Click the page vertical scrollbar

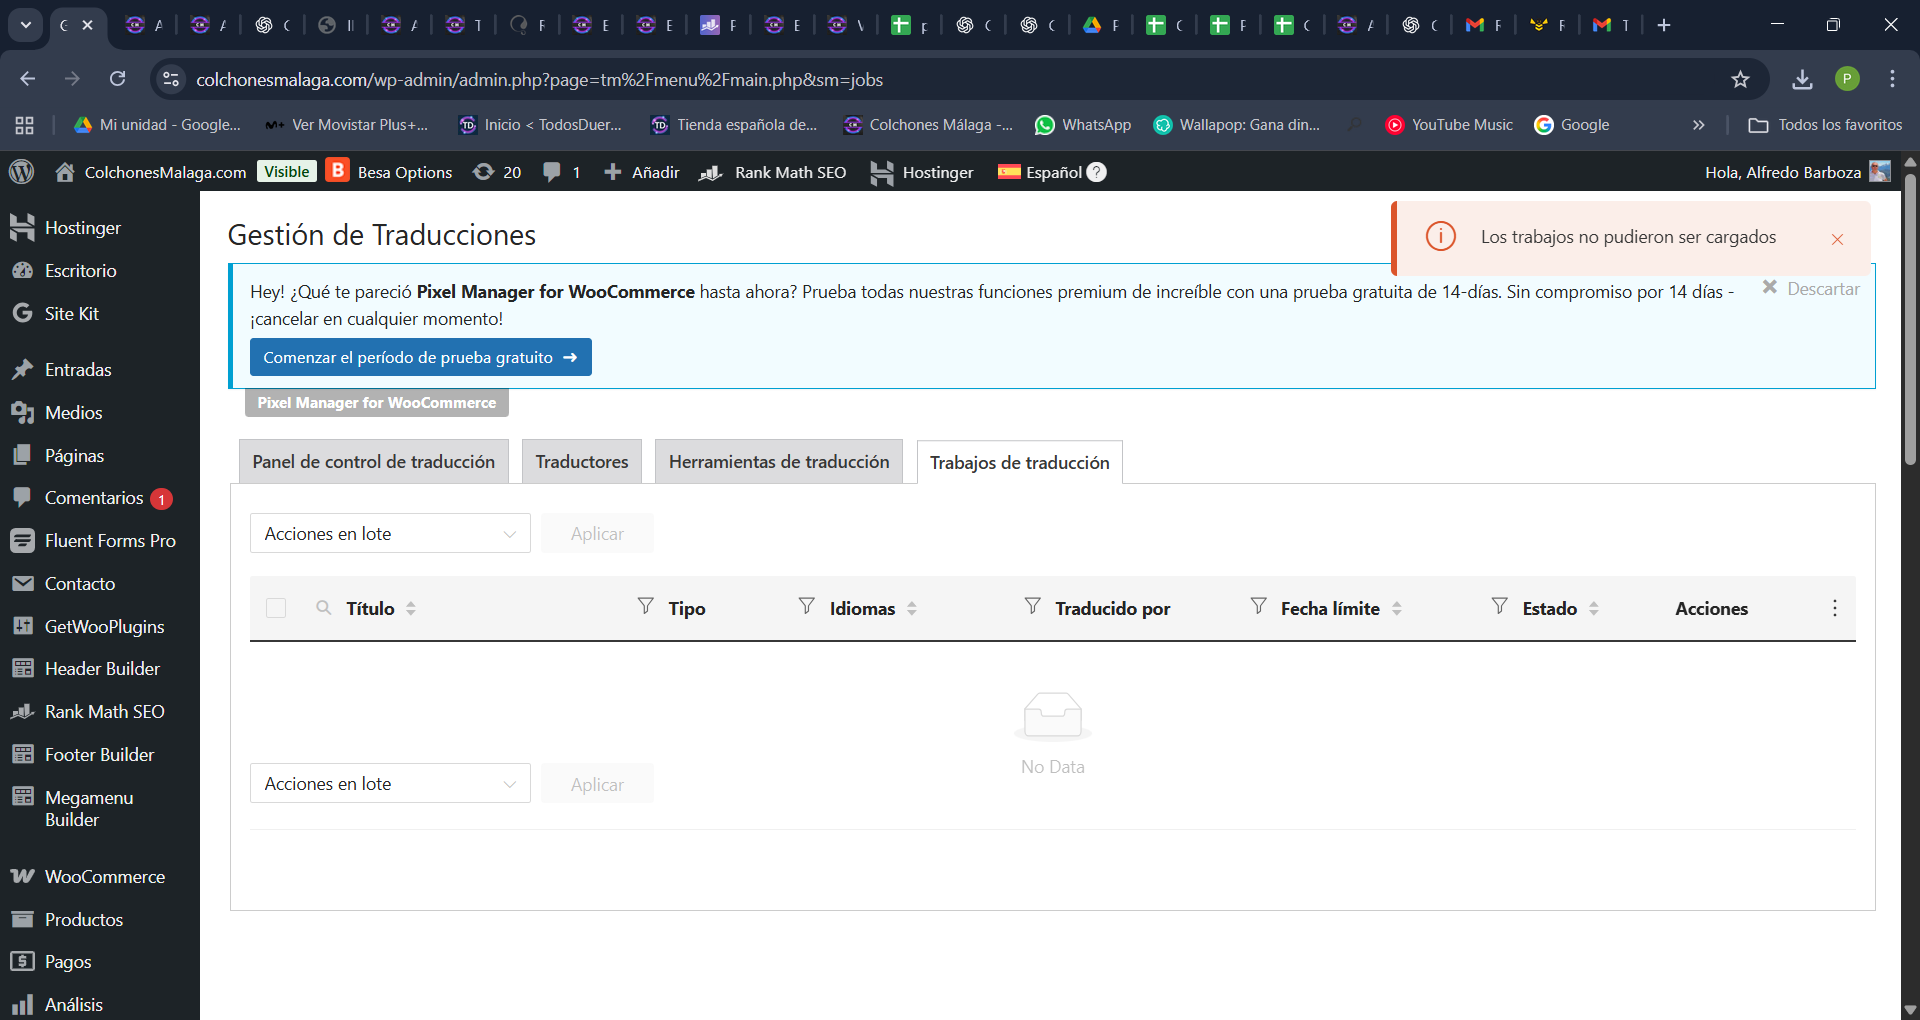pyautogui.click(x=1910, y=320)
